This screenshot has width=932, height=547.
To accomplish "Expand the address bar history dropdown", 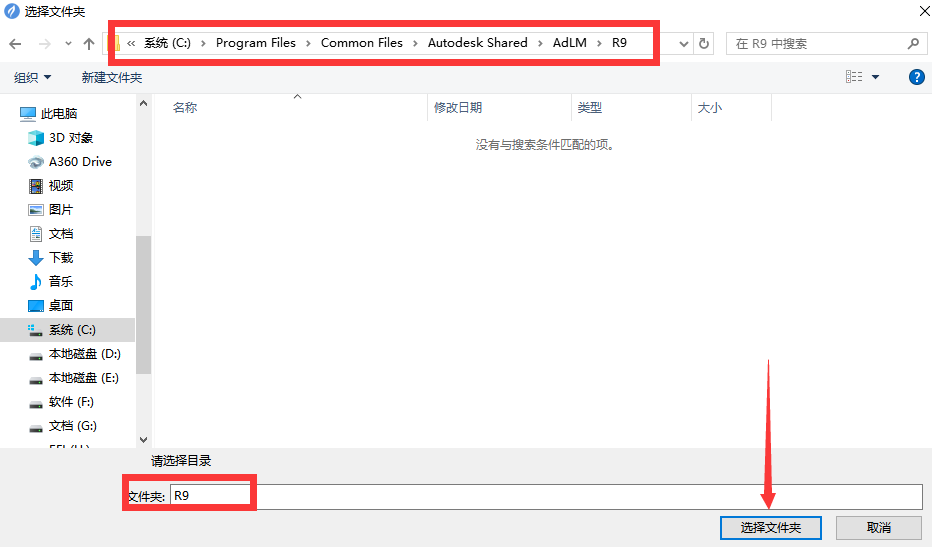I will pyautogui.click(x=684, y=44).
